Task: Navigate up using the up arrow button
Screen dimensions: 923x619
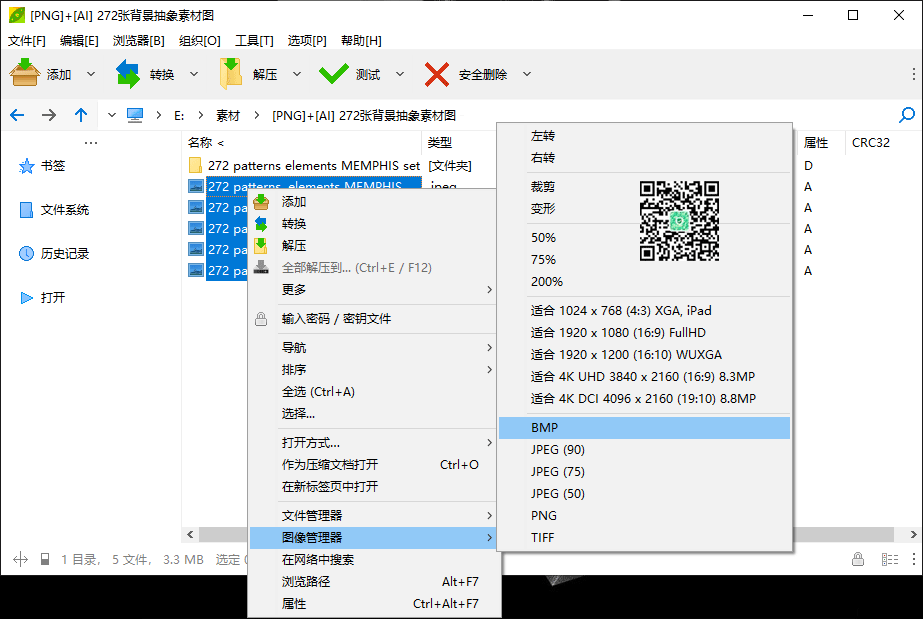Action: pyautogui.click(x=81, y=115)
